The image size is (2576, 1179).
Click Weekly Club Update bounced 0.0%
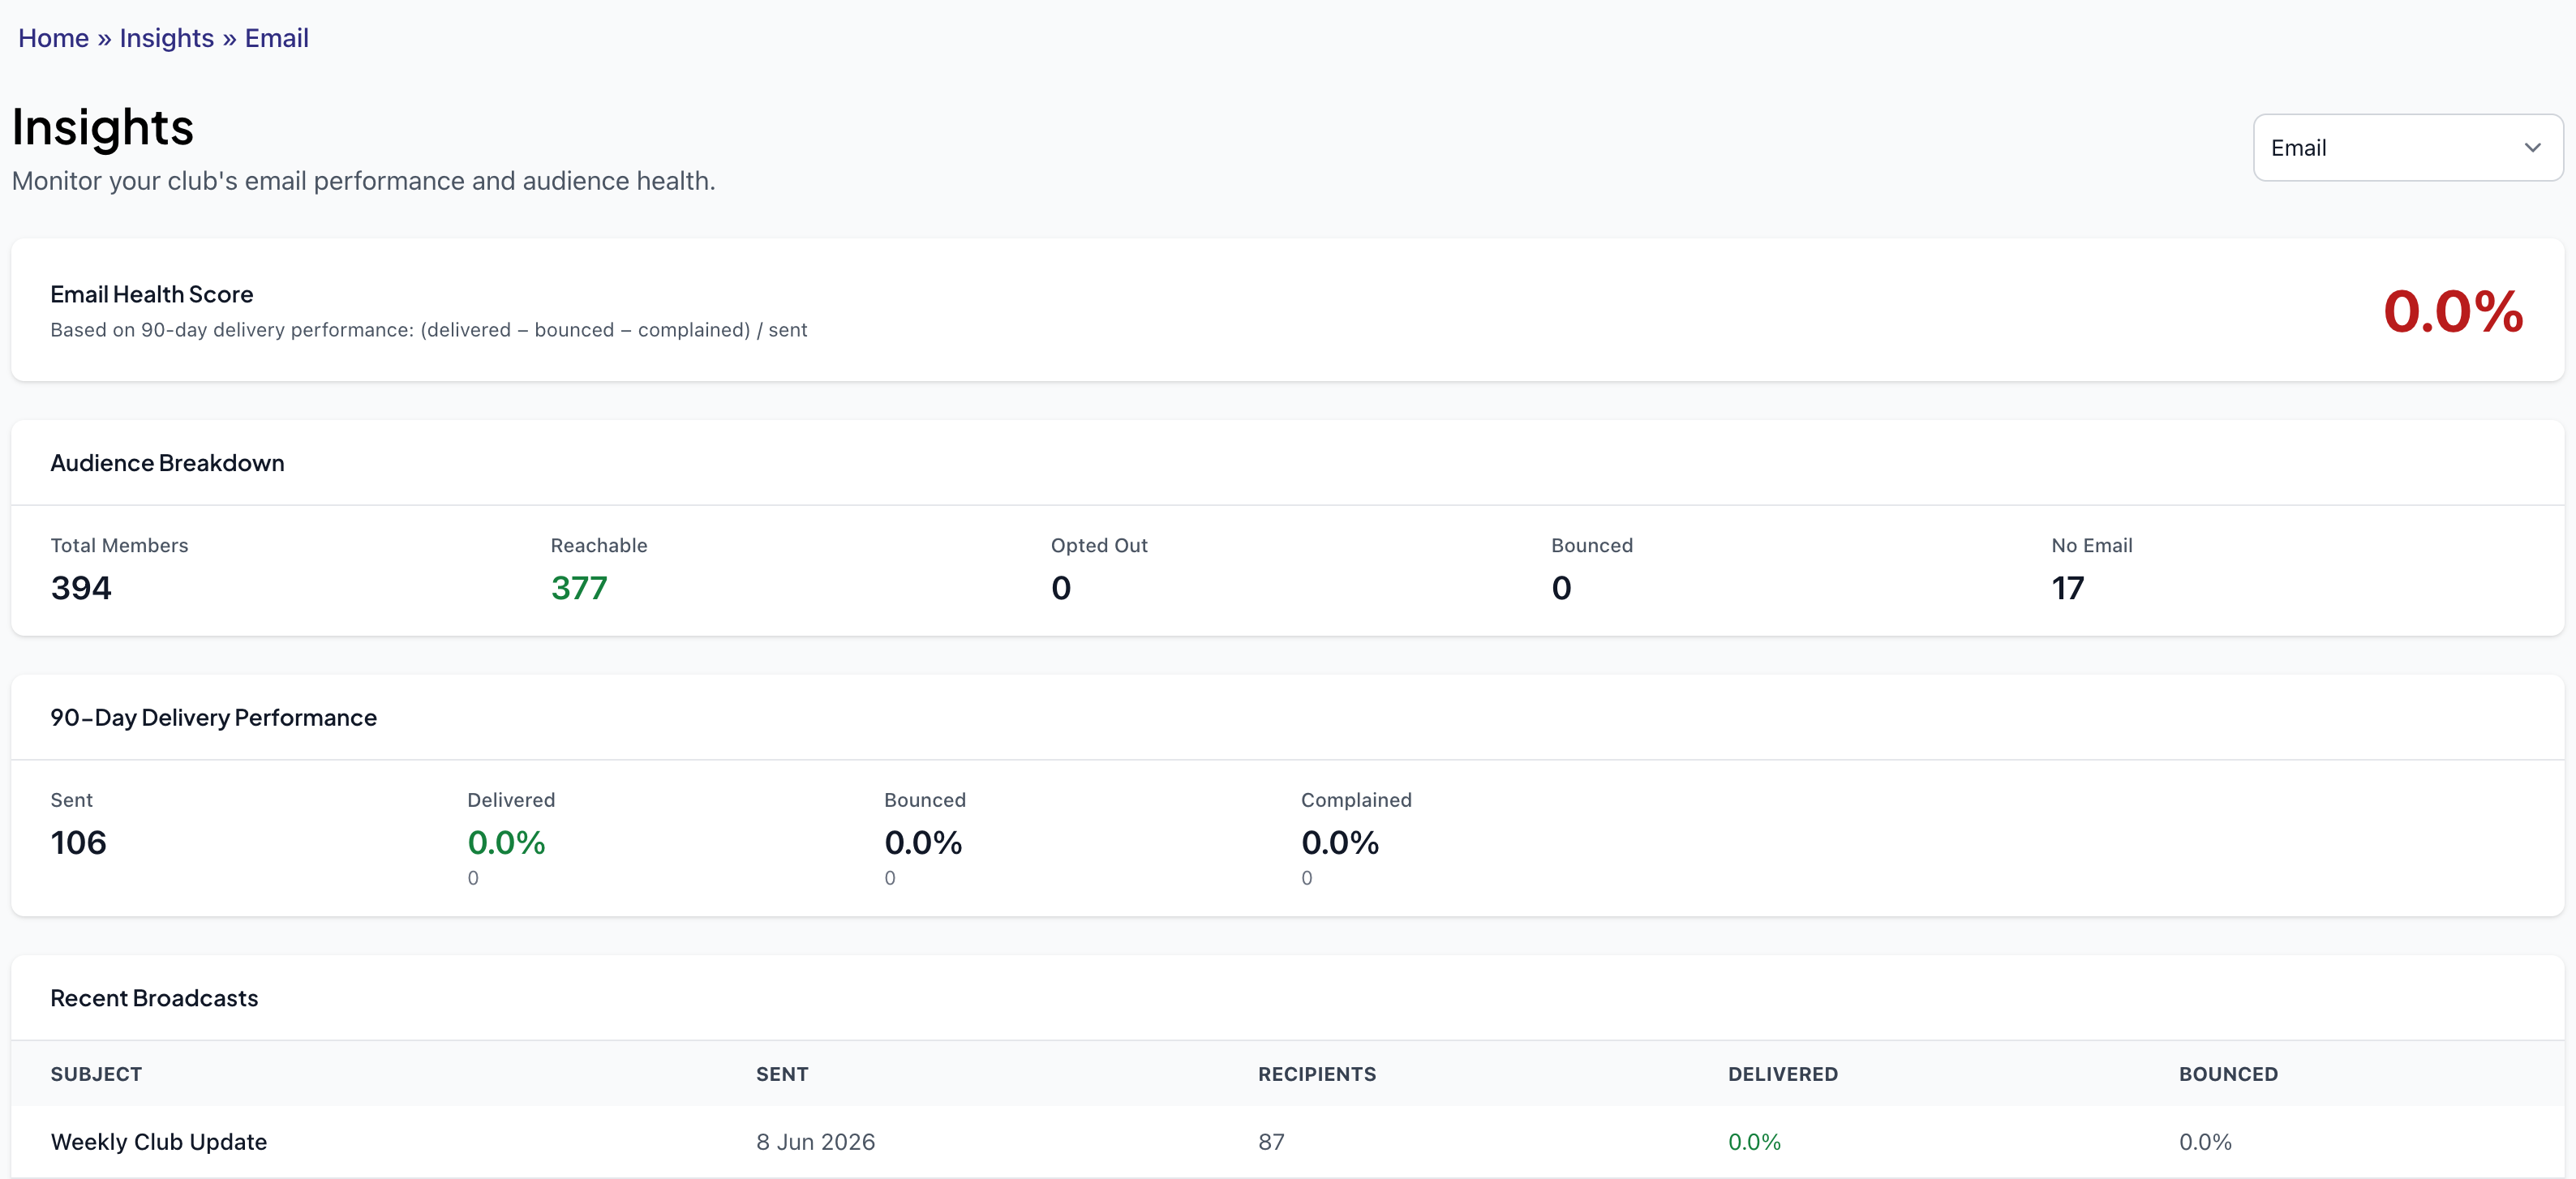click(x=2205, y=1142)
